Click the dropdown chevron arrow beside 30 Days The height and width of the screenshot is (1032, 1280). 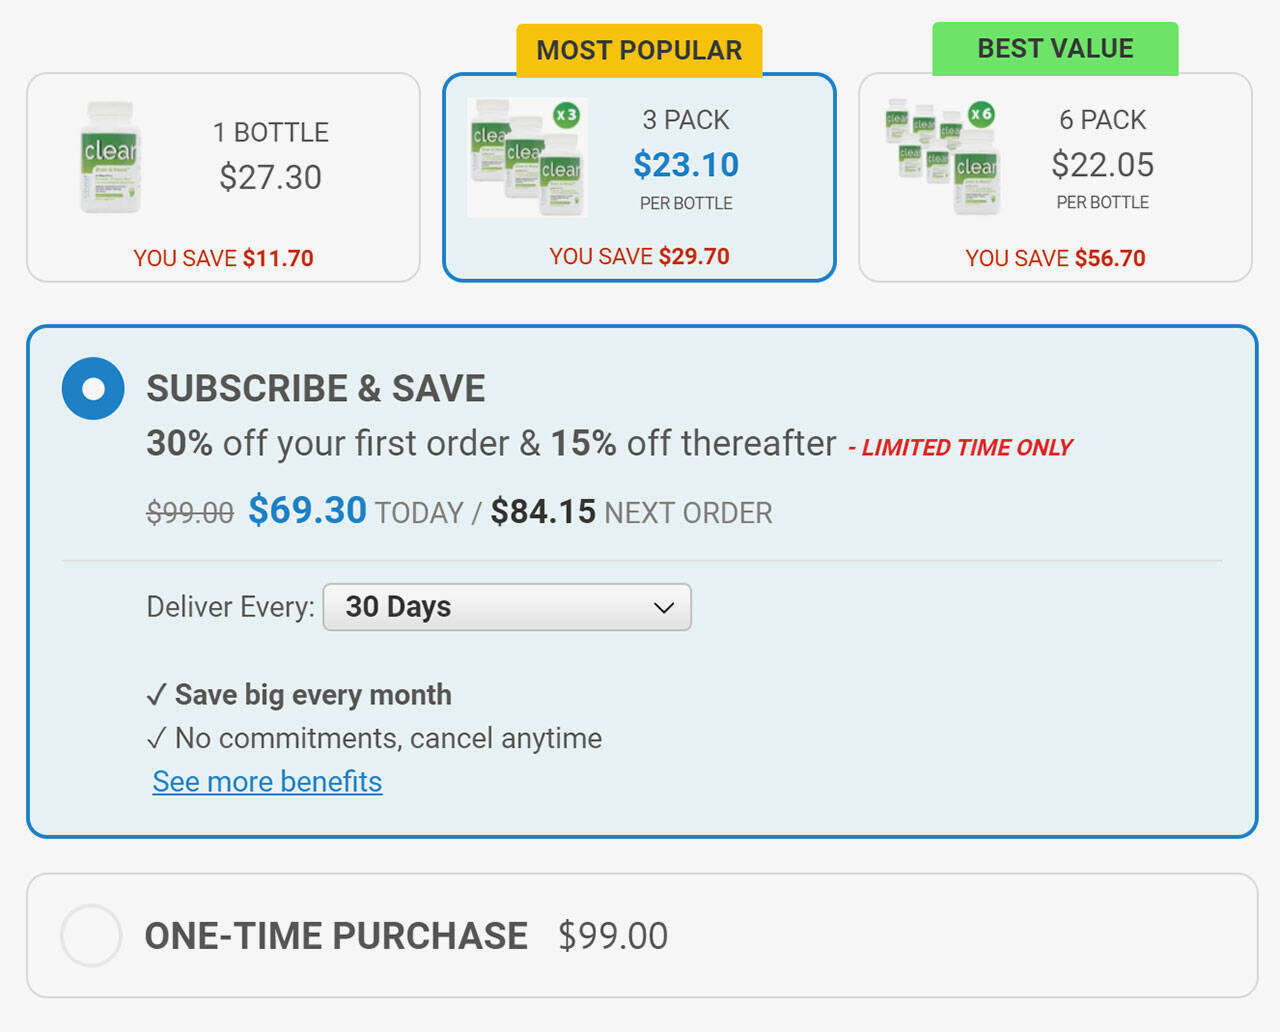click(664, 607)
